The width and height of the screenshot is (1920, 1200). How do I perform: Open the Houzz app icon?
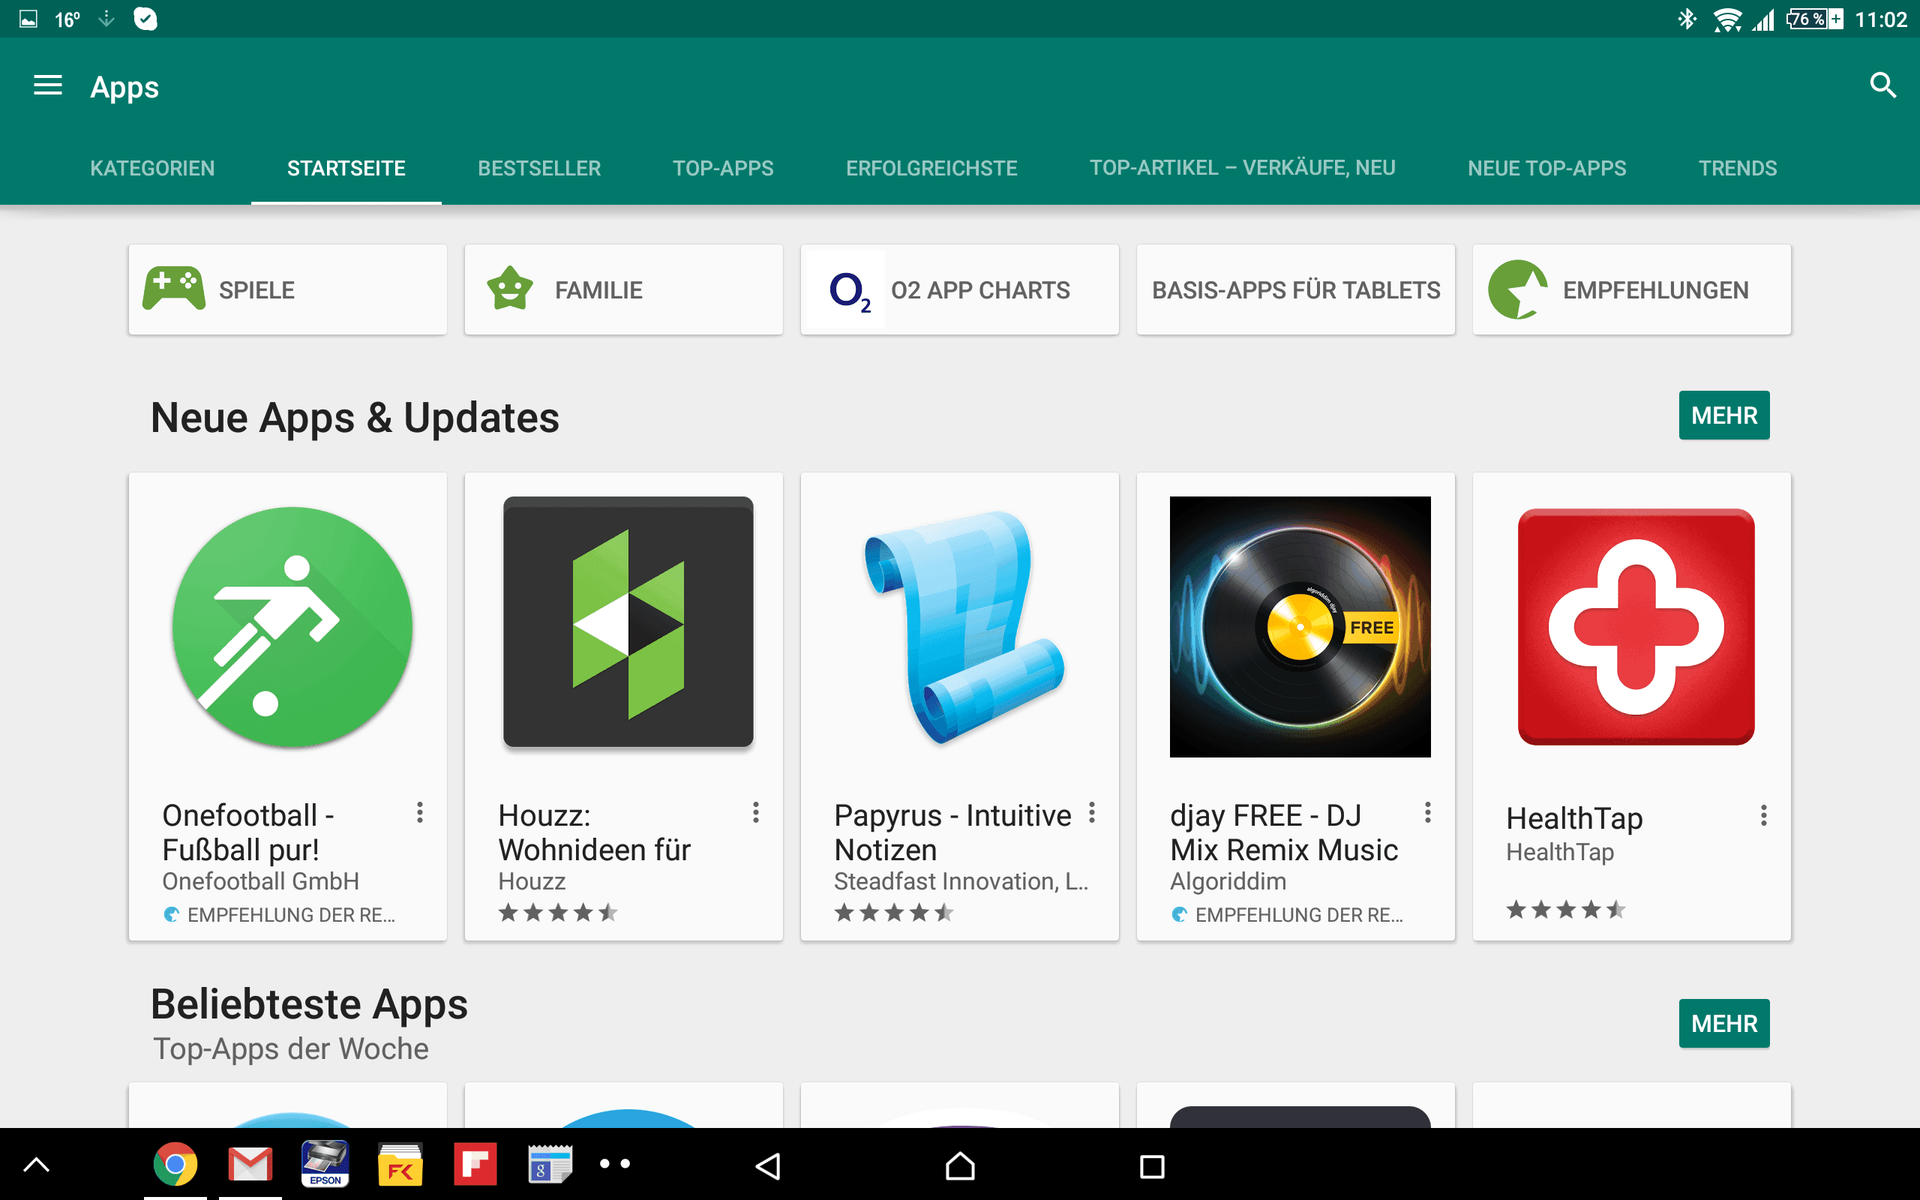pyautogui.click(x=628, y=622)
